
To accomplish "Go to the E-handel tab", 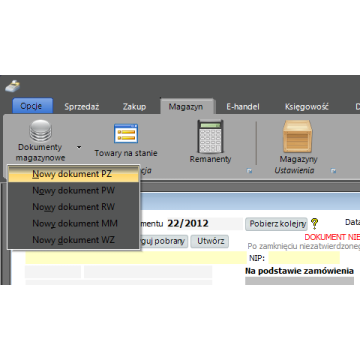I will tap(243, 107).
